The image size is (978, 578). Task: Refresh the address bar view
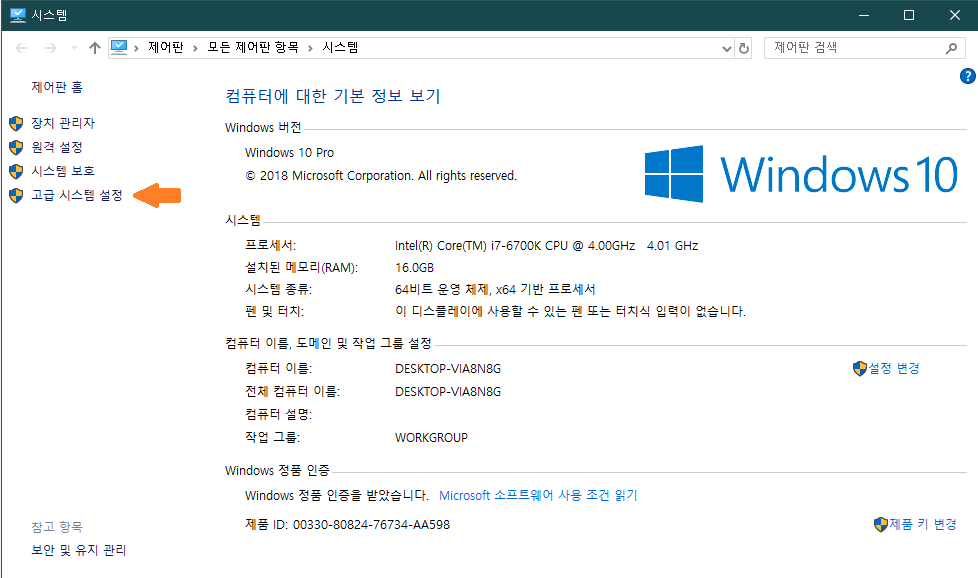coord(743,48)
